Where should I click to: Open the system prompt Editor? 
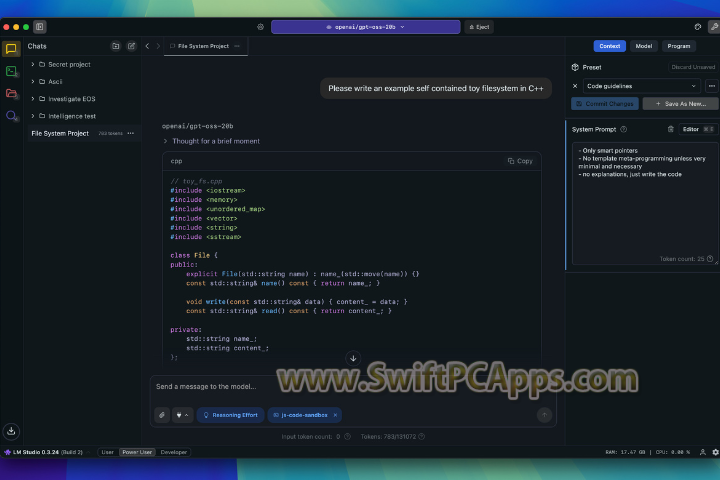click(x=698, y=129)
